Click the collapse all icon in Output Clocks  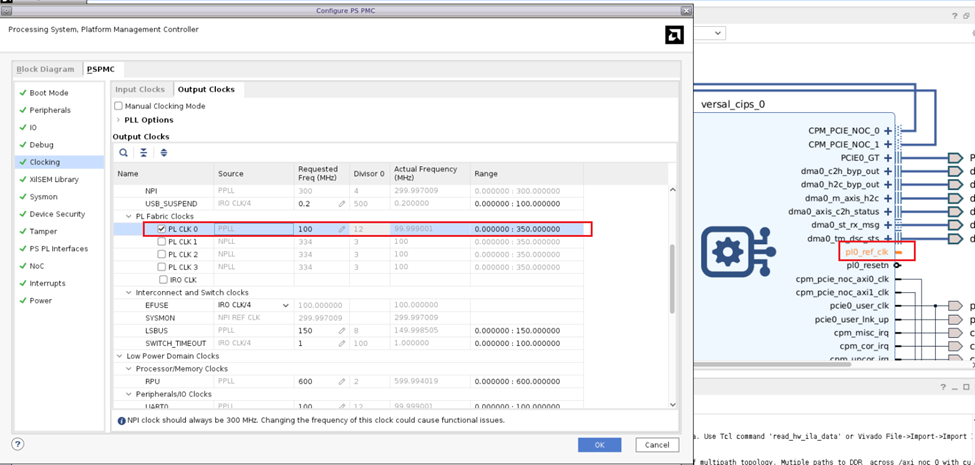[x=144, y=153]
